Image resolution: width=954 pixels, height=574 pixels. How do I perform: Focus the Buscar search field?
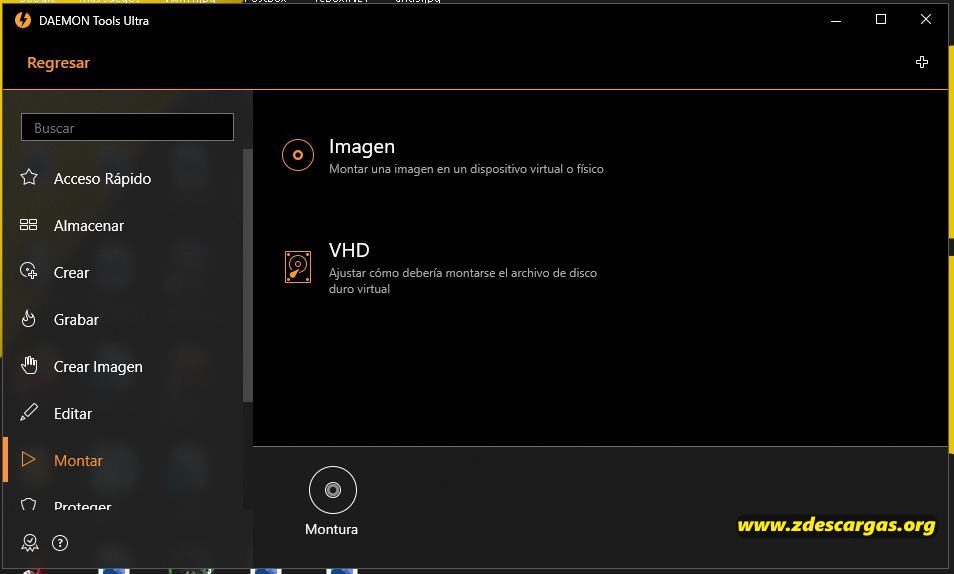click(127, 127)
